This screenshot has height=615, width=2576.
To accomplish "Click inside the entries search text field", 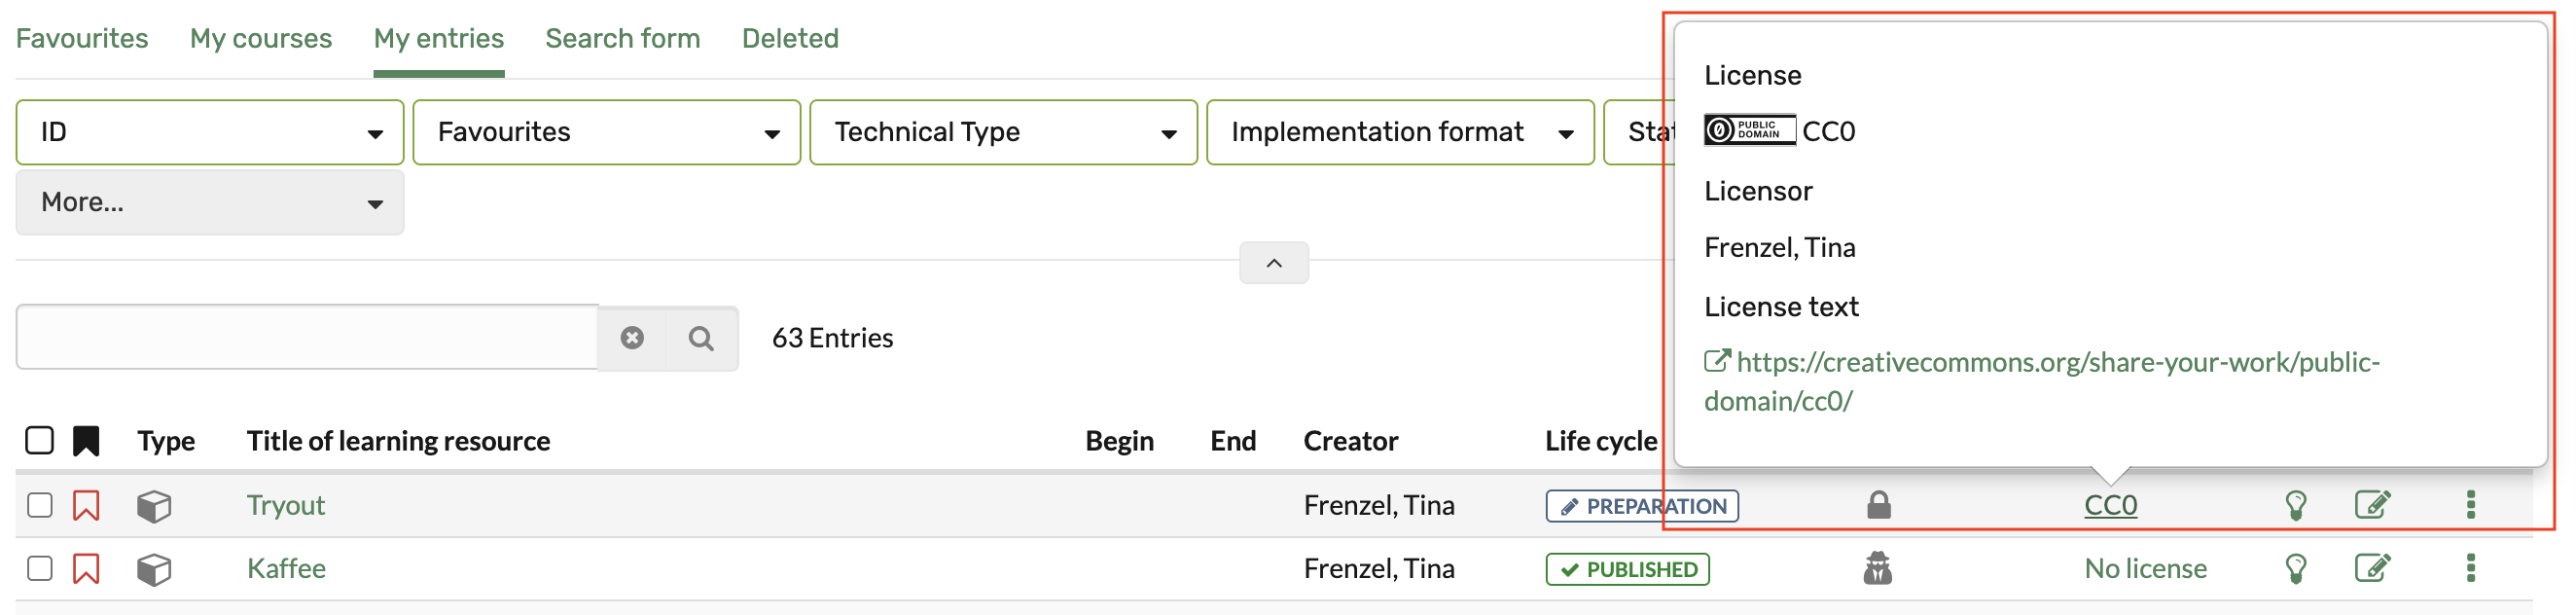I will [x=307, y=338].
